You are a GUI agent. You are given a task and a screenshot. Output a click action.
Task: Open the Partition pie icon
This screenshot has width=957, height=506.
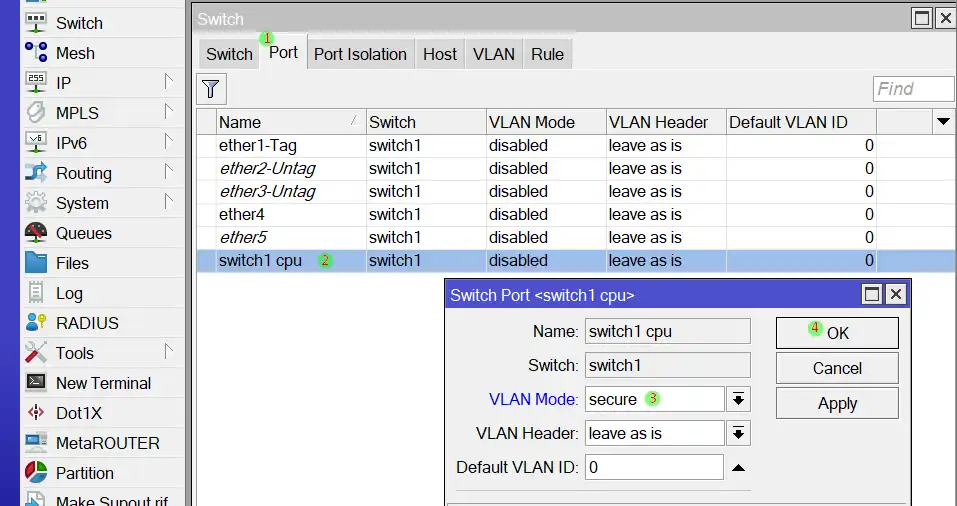pyautogui.click(x=36, y=473)
